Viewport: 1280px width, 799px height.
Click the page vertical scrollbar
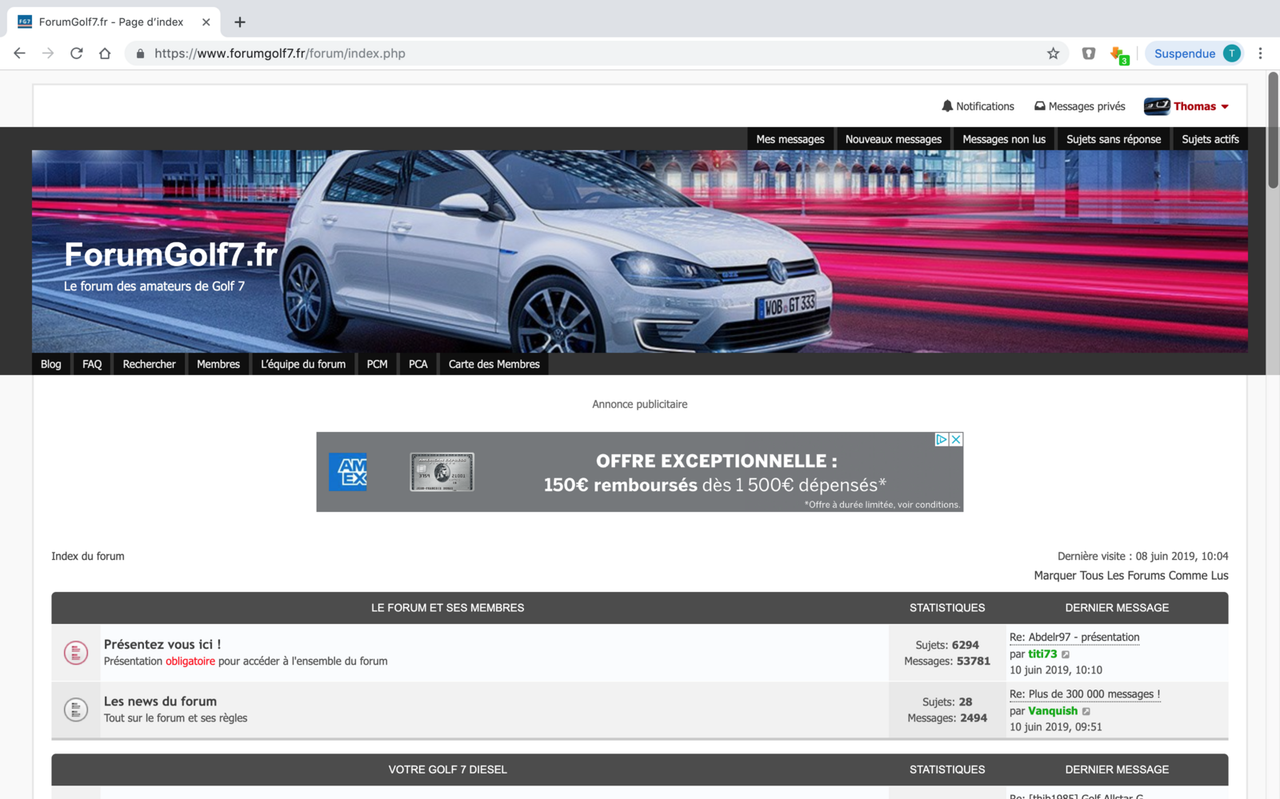point(1273,130)
